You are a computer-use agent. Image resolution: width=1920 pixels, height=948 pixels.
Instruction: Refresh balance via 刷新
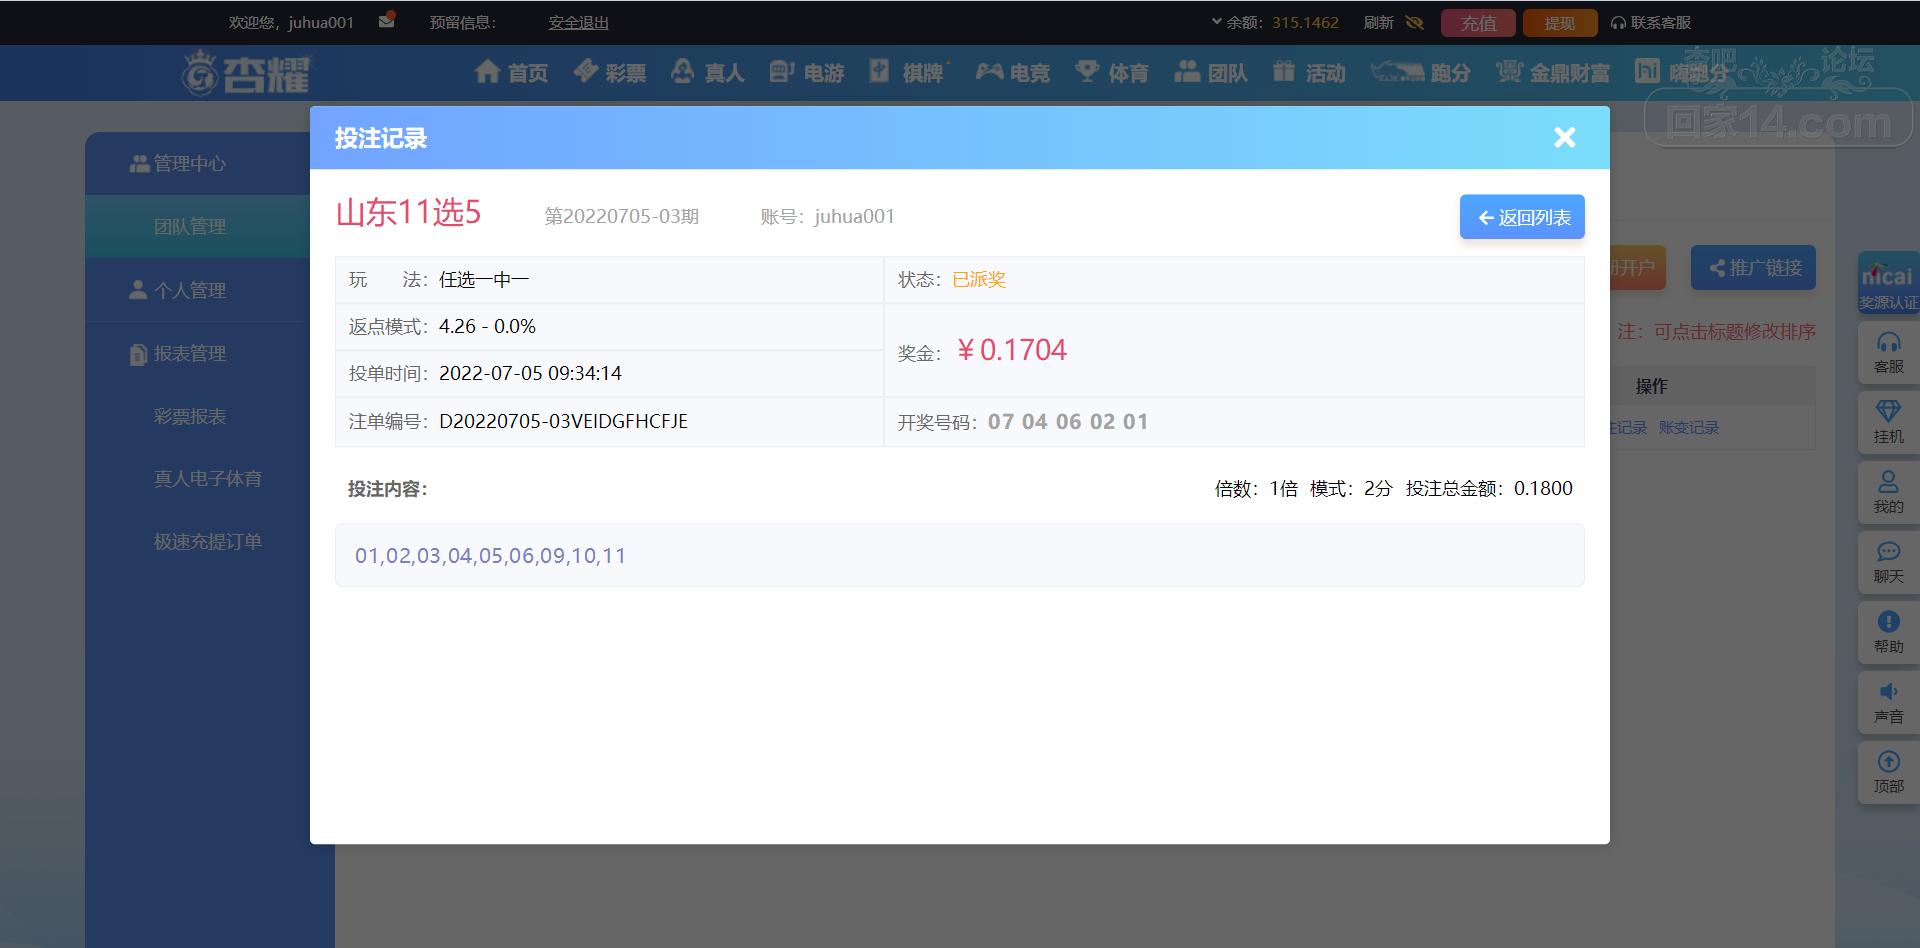(1378, 22)
